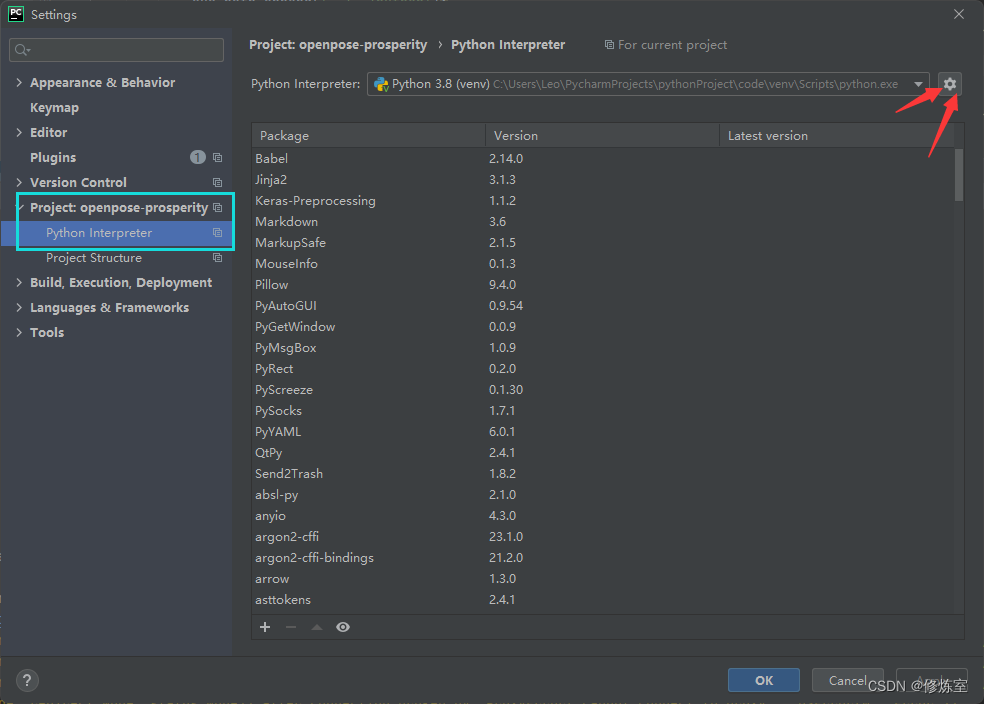This screenshot has width=984, height=704.
Task: Click the Python icon in interpreter field
Action: 381,84
